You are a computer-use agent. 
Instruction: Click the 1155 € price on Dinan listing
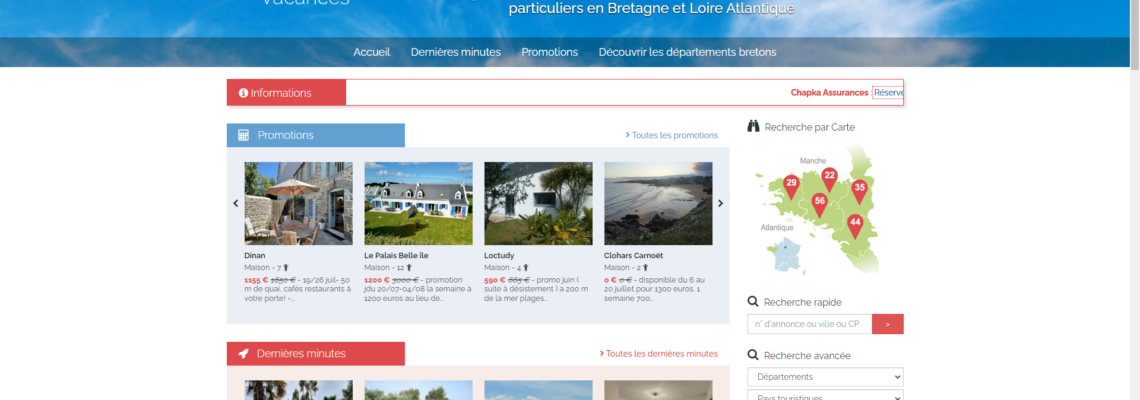[x=256, y=279]
